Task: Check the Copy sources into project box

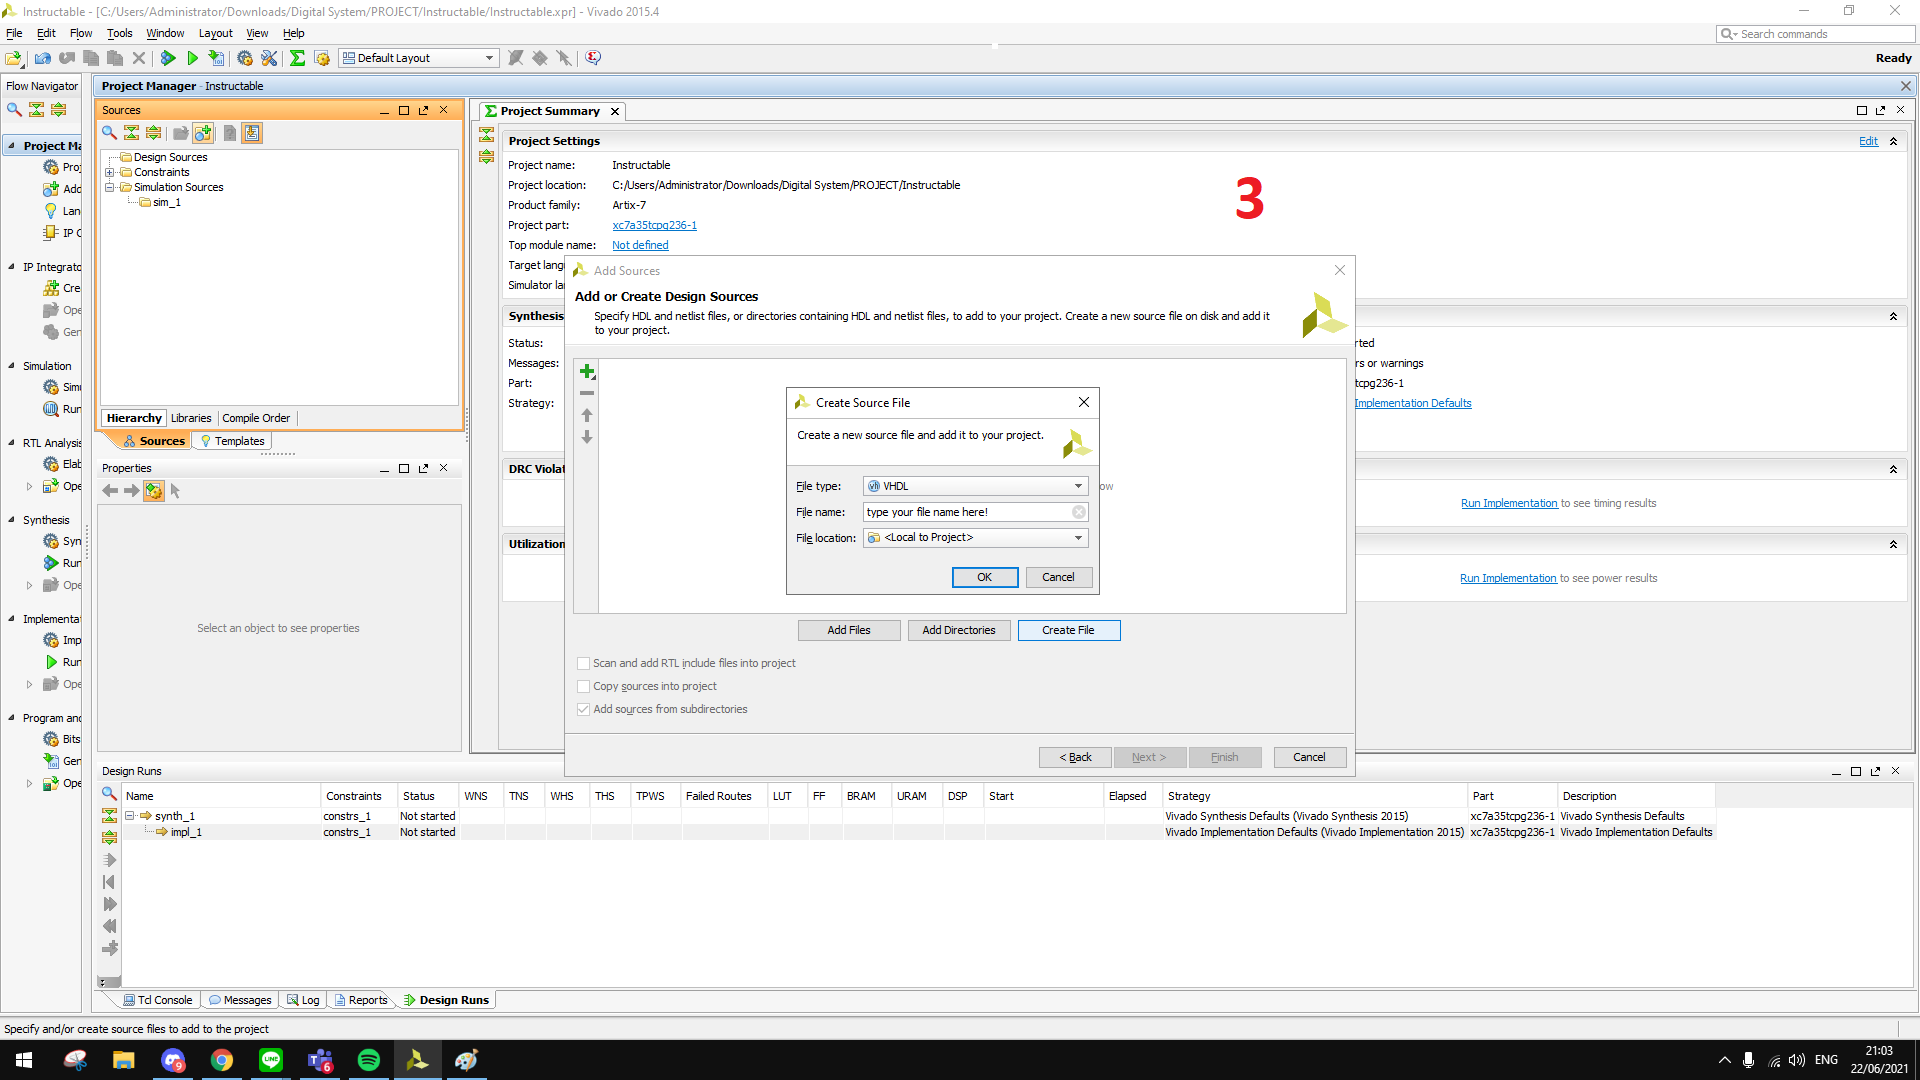Action: [583, 686]
